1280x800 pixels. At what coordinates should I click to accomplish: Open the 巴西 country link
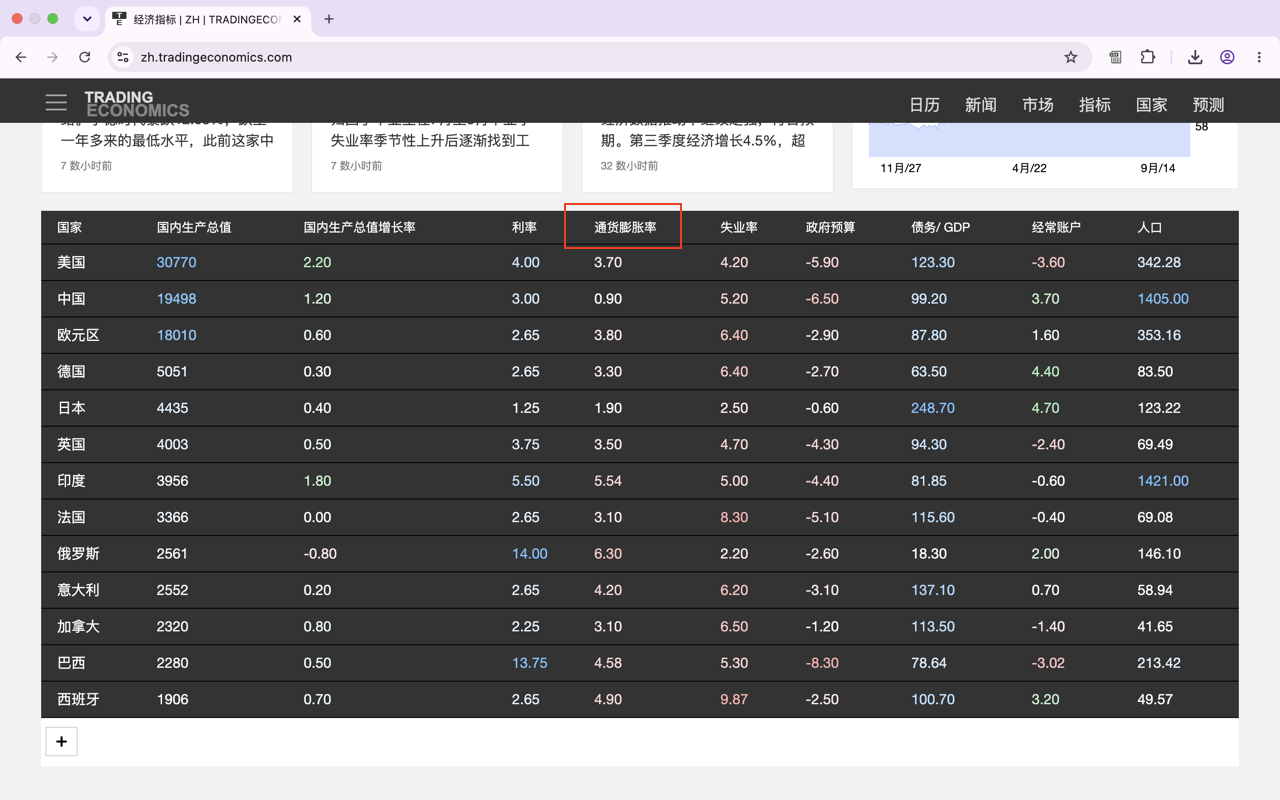tap(71, 663)
